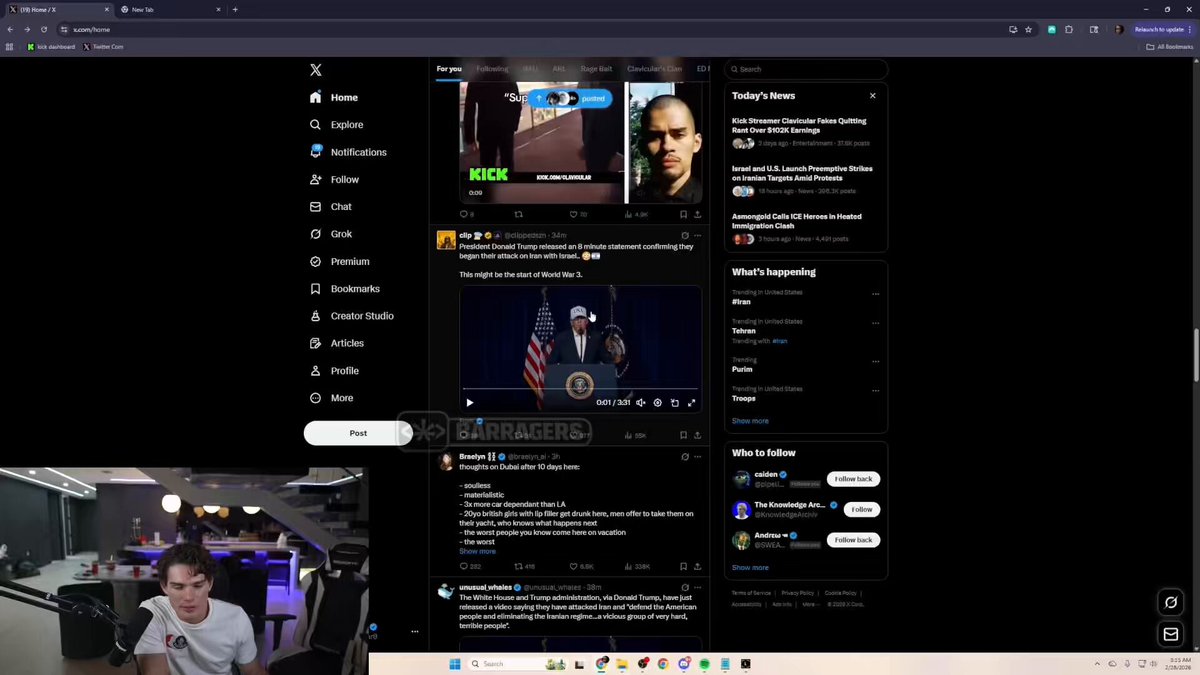Click the new posts pill button

pos(570,98)
